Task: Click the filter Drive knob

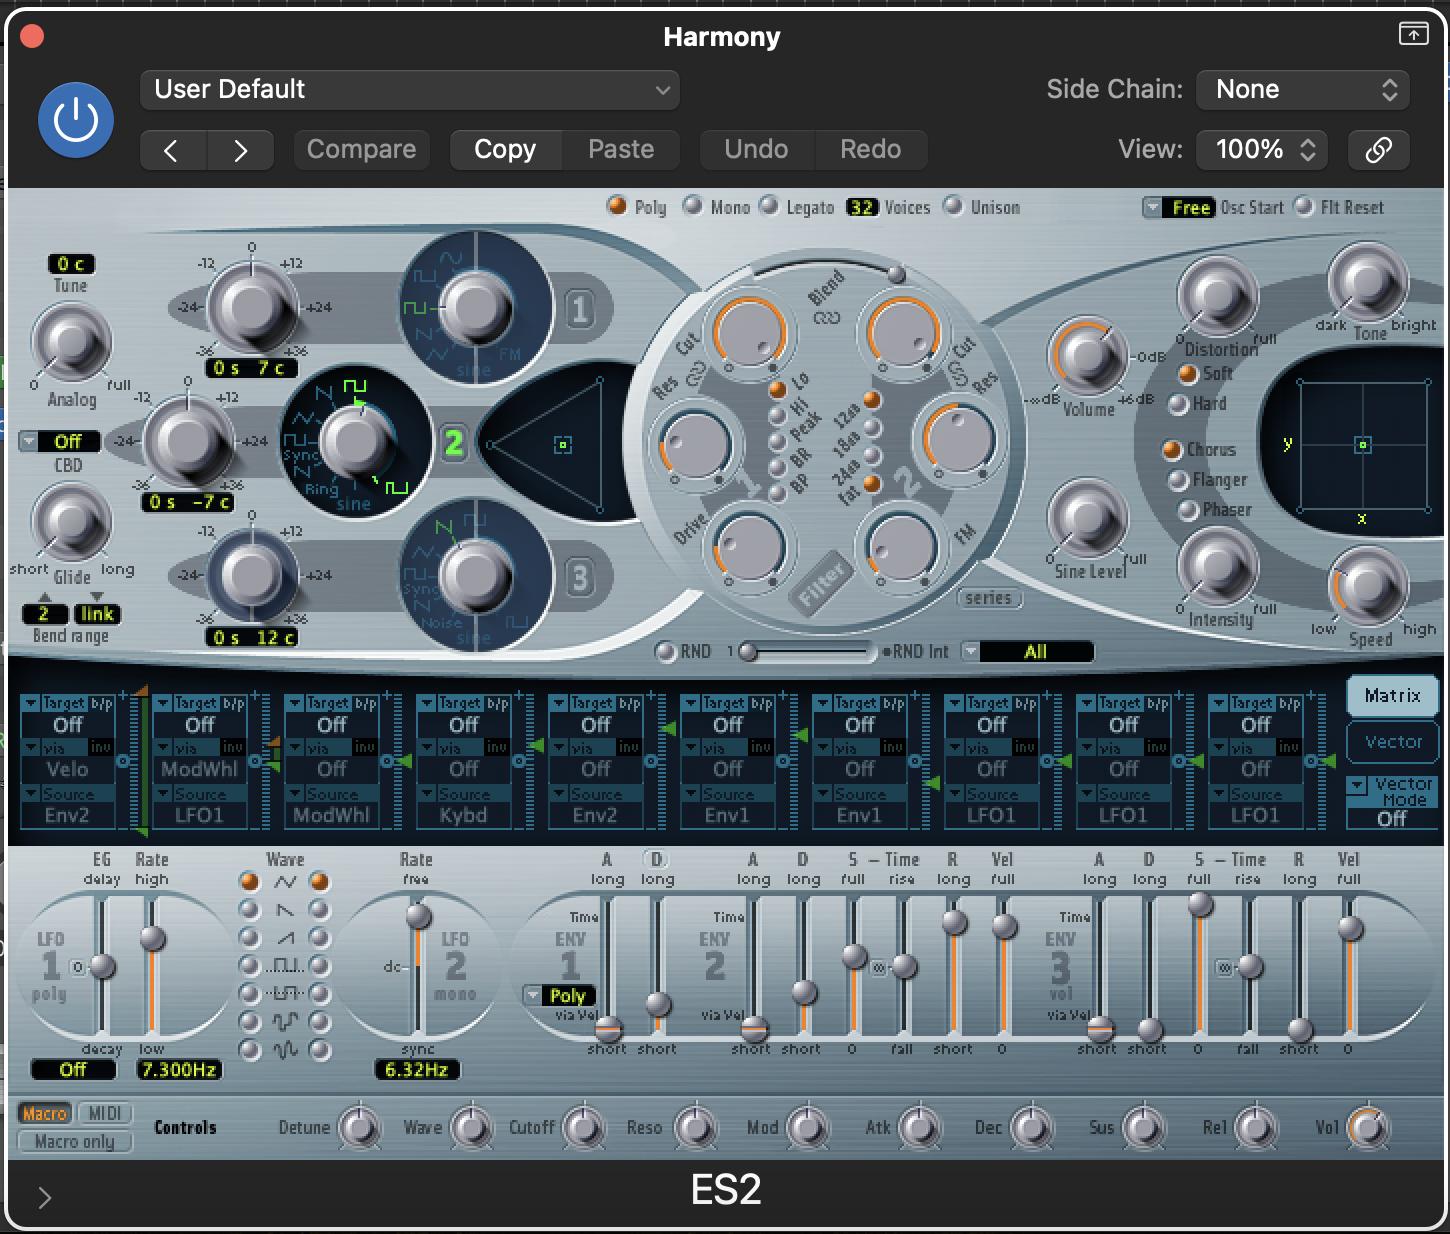Action: (749, 546)
